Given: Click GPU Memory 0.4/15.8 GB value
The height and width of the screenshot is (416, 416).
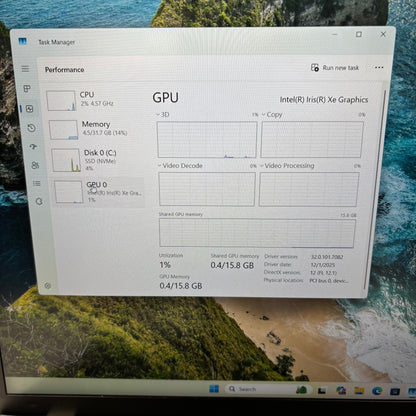Looking at the screenshot, I should point(181,286).
